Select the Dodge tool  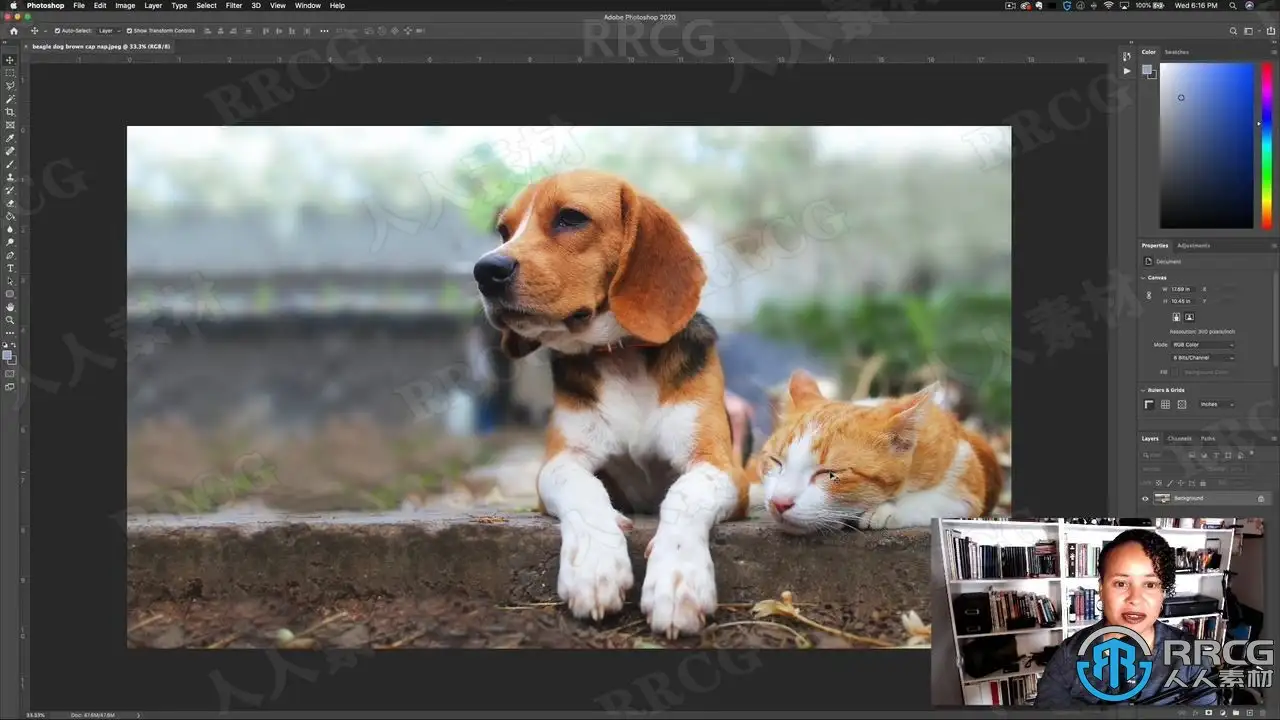point(10,242)
